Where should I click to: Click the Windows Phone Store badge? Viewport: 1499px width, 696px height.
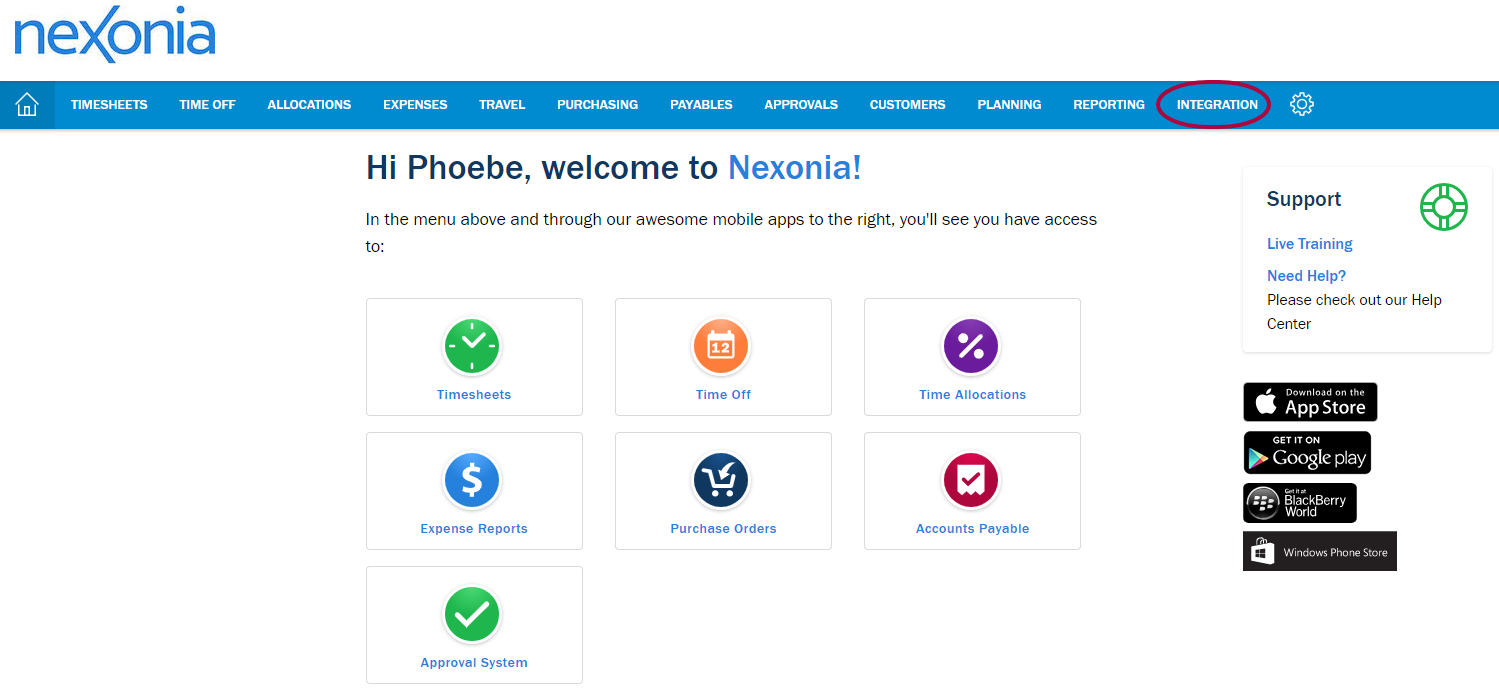tap(1319, 552)
